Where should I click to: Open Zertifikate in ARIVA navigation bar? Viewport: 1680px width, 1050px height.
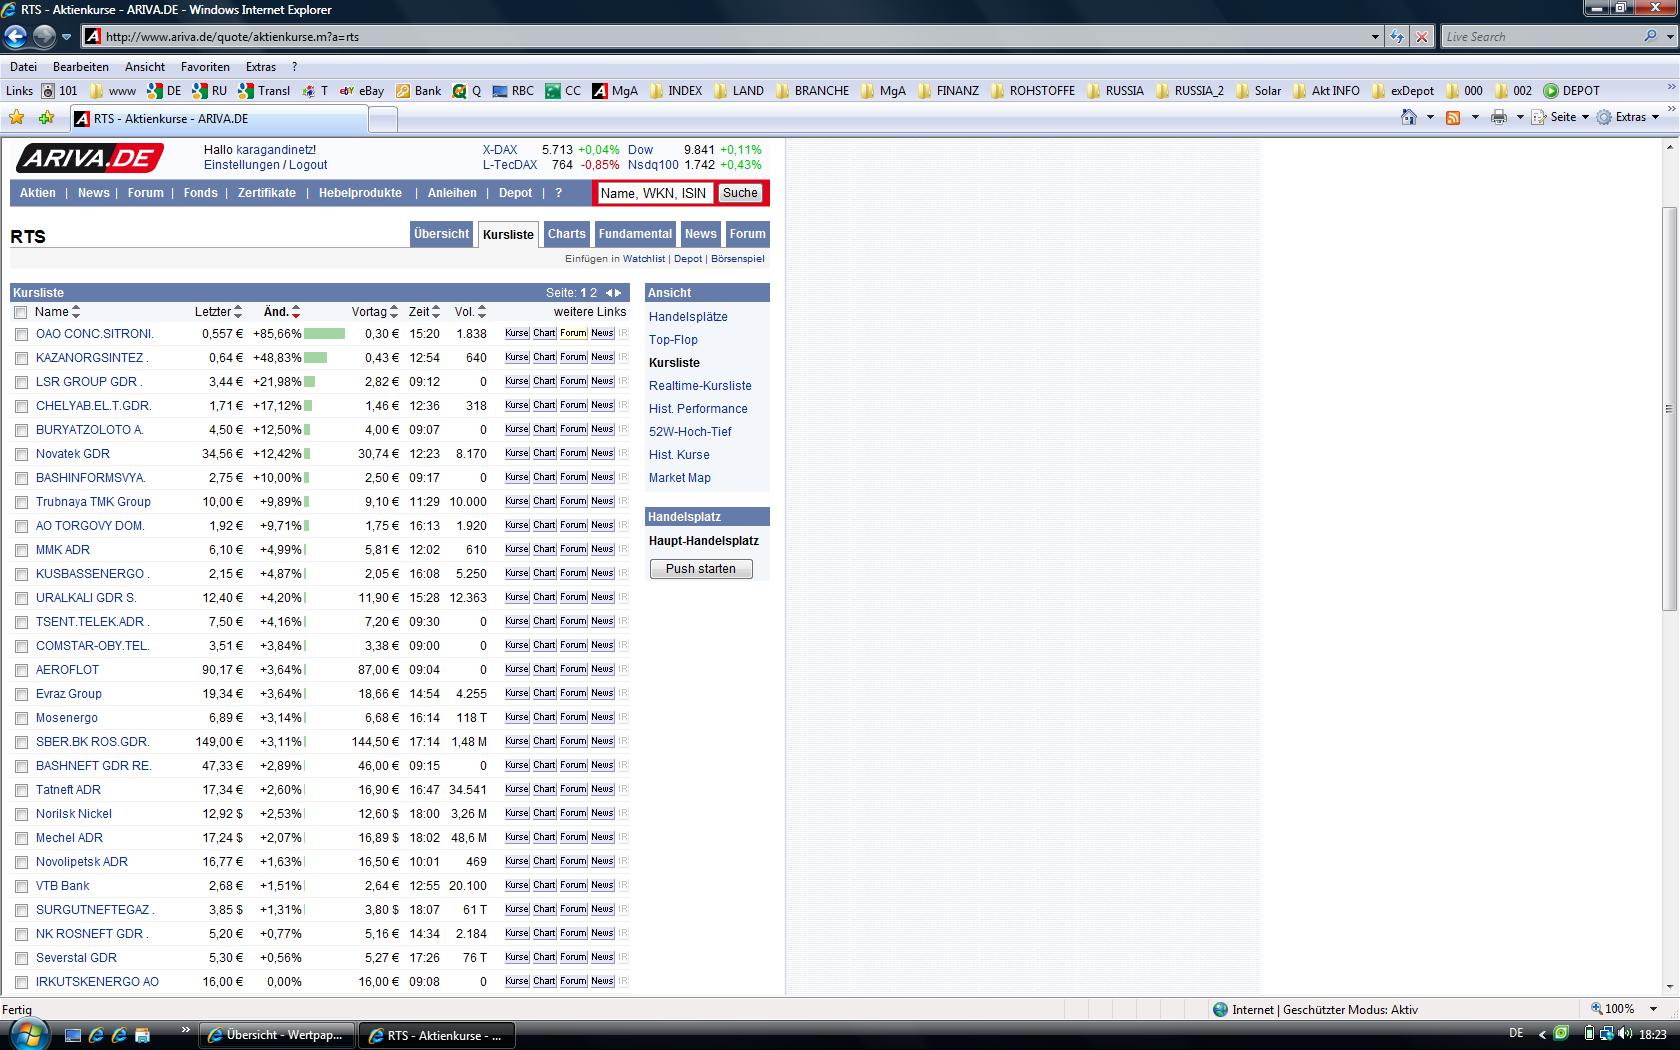tap(267, 193)
